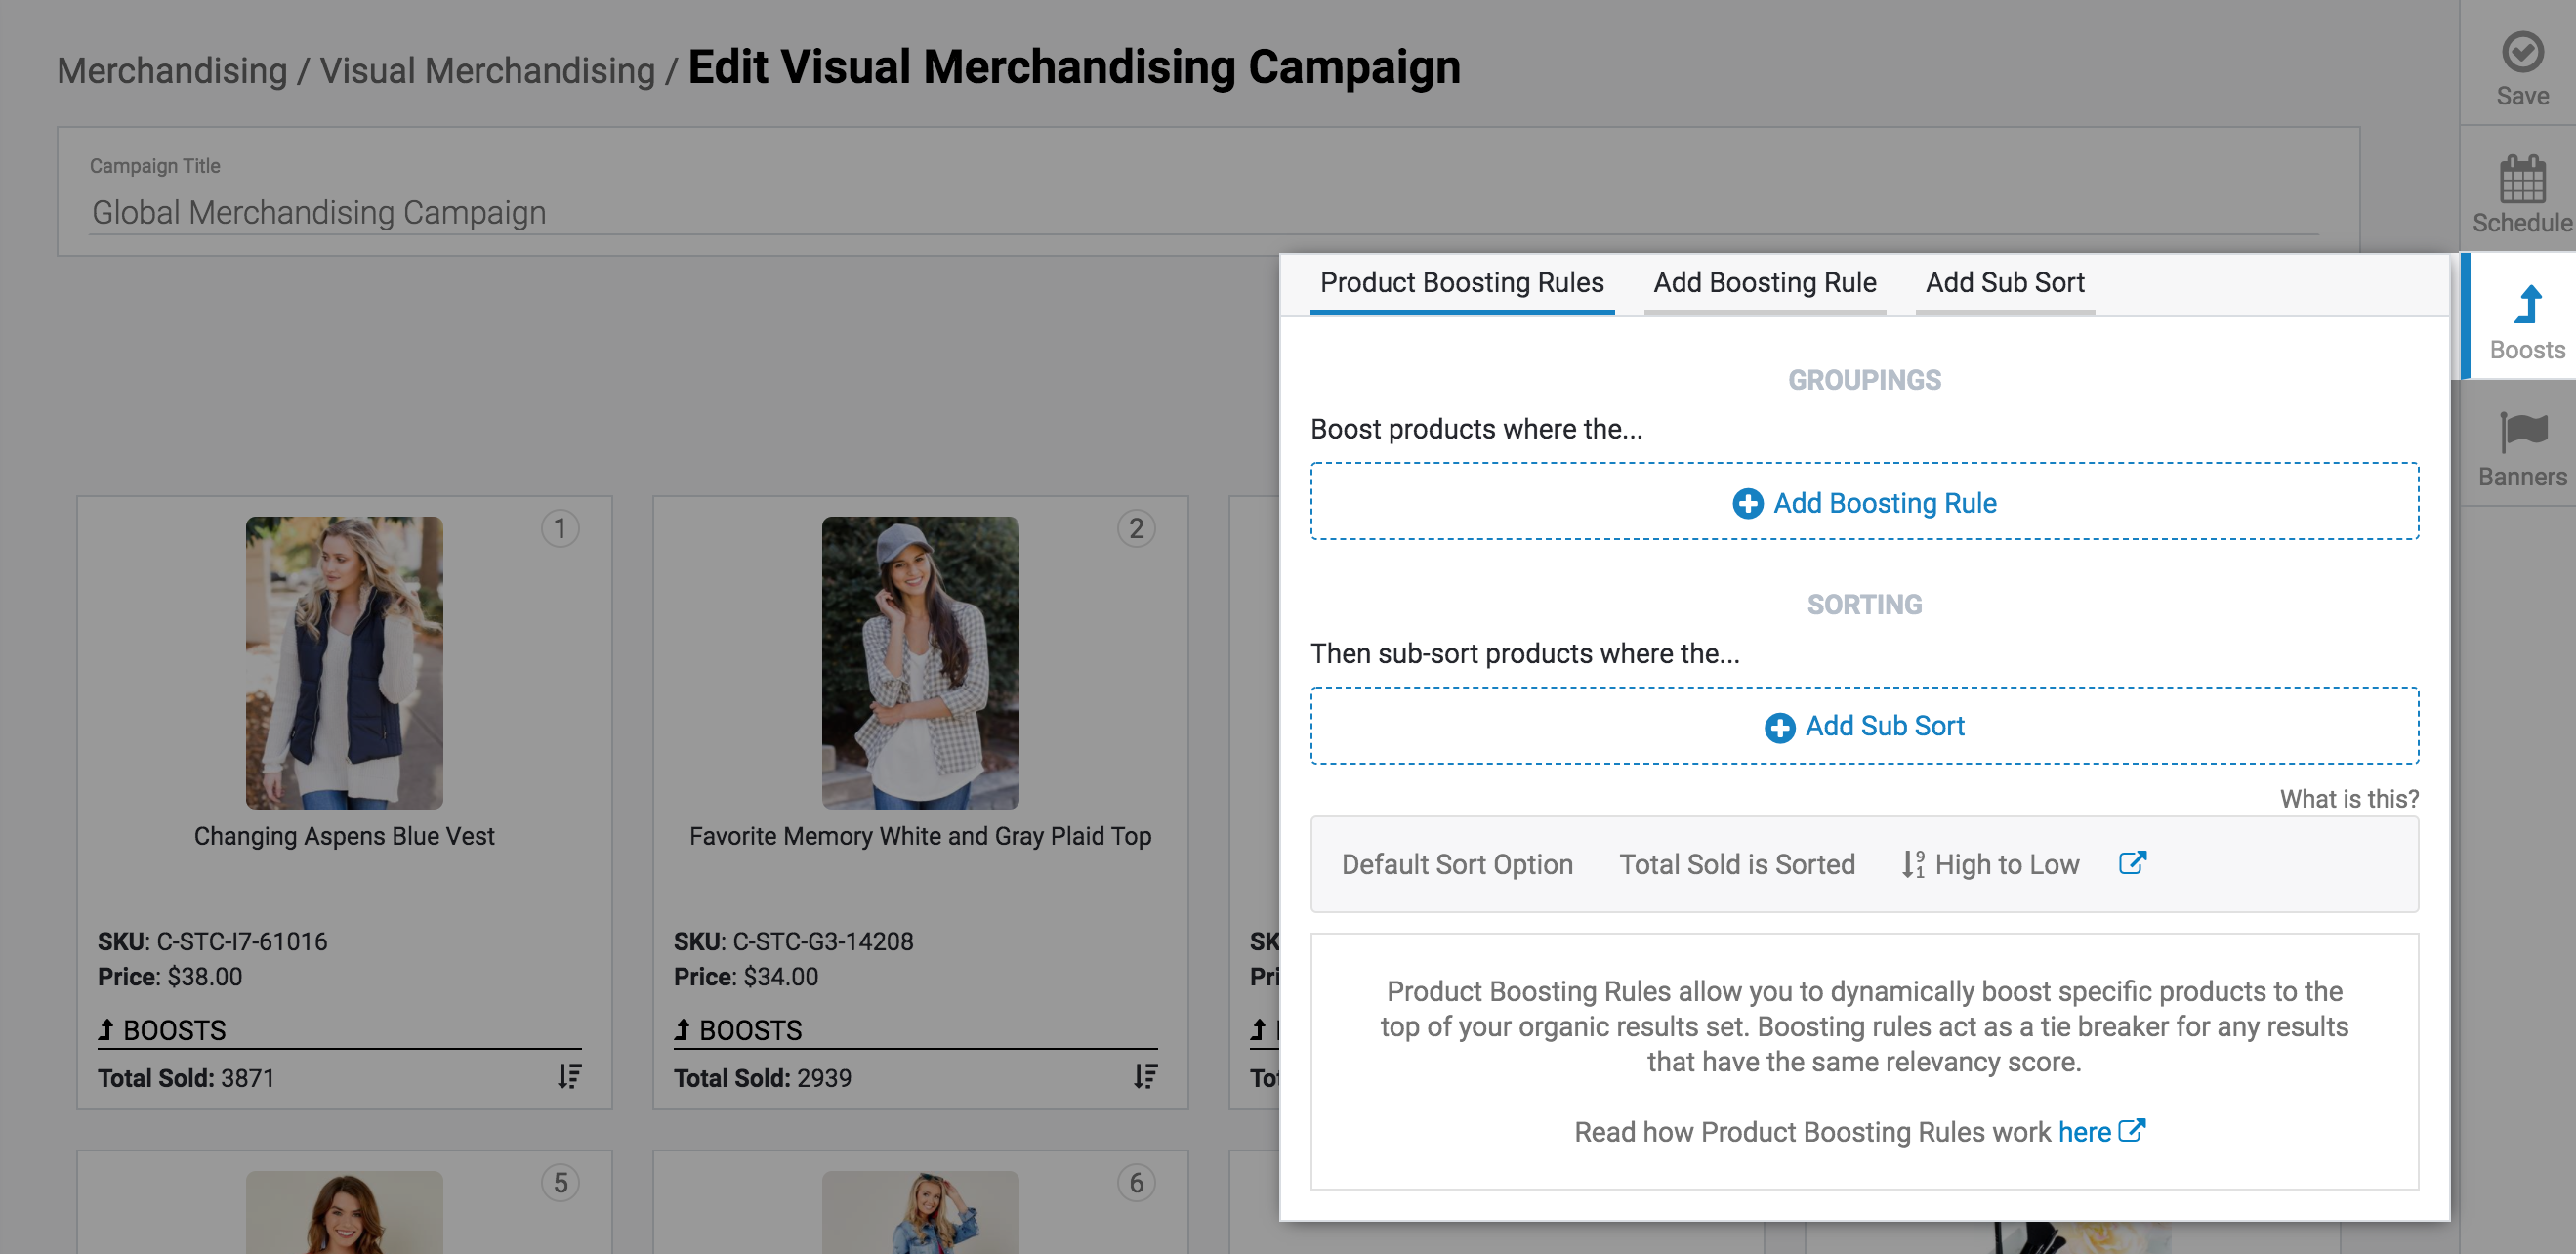Click the GROUPINGS section heading

point(1864,380)
